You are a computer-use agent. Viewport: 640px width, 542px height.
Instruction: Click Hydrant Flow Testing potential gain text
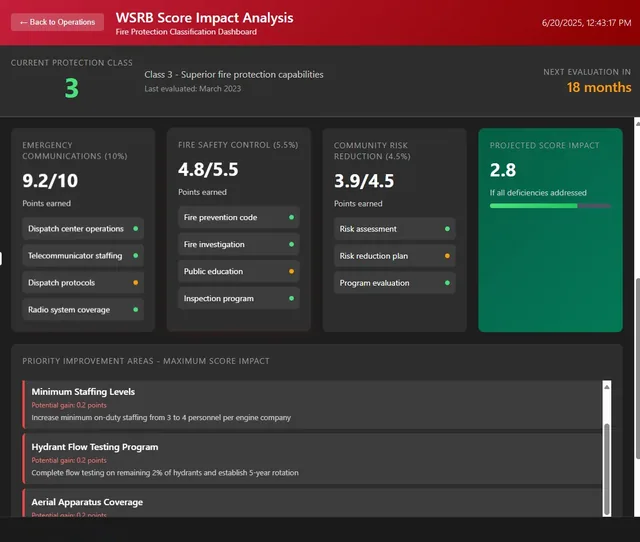click(x=69, y=460)
